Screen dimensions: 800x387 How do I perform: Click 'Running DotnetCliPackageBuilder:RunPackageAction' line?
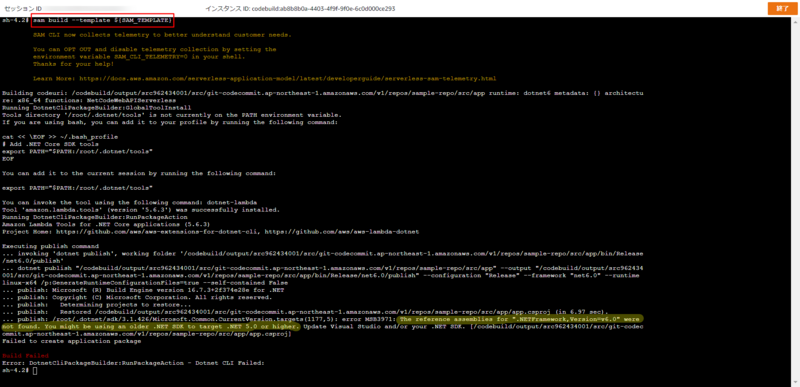(x=95, y=217)
